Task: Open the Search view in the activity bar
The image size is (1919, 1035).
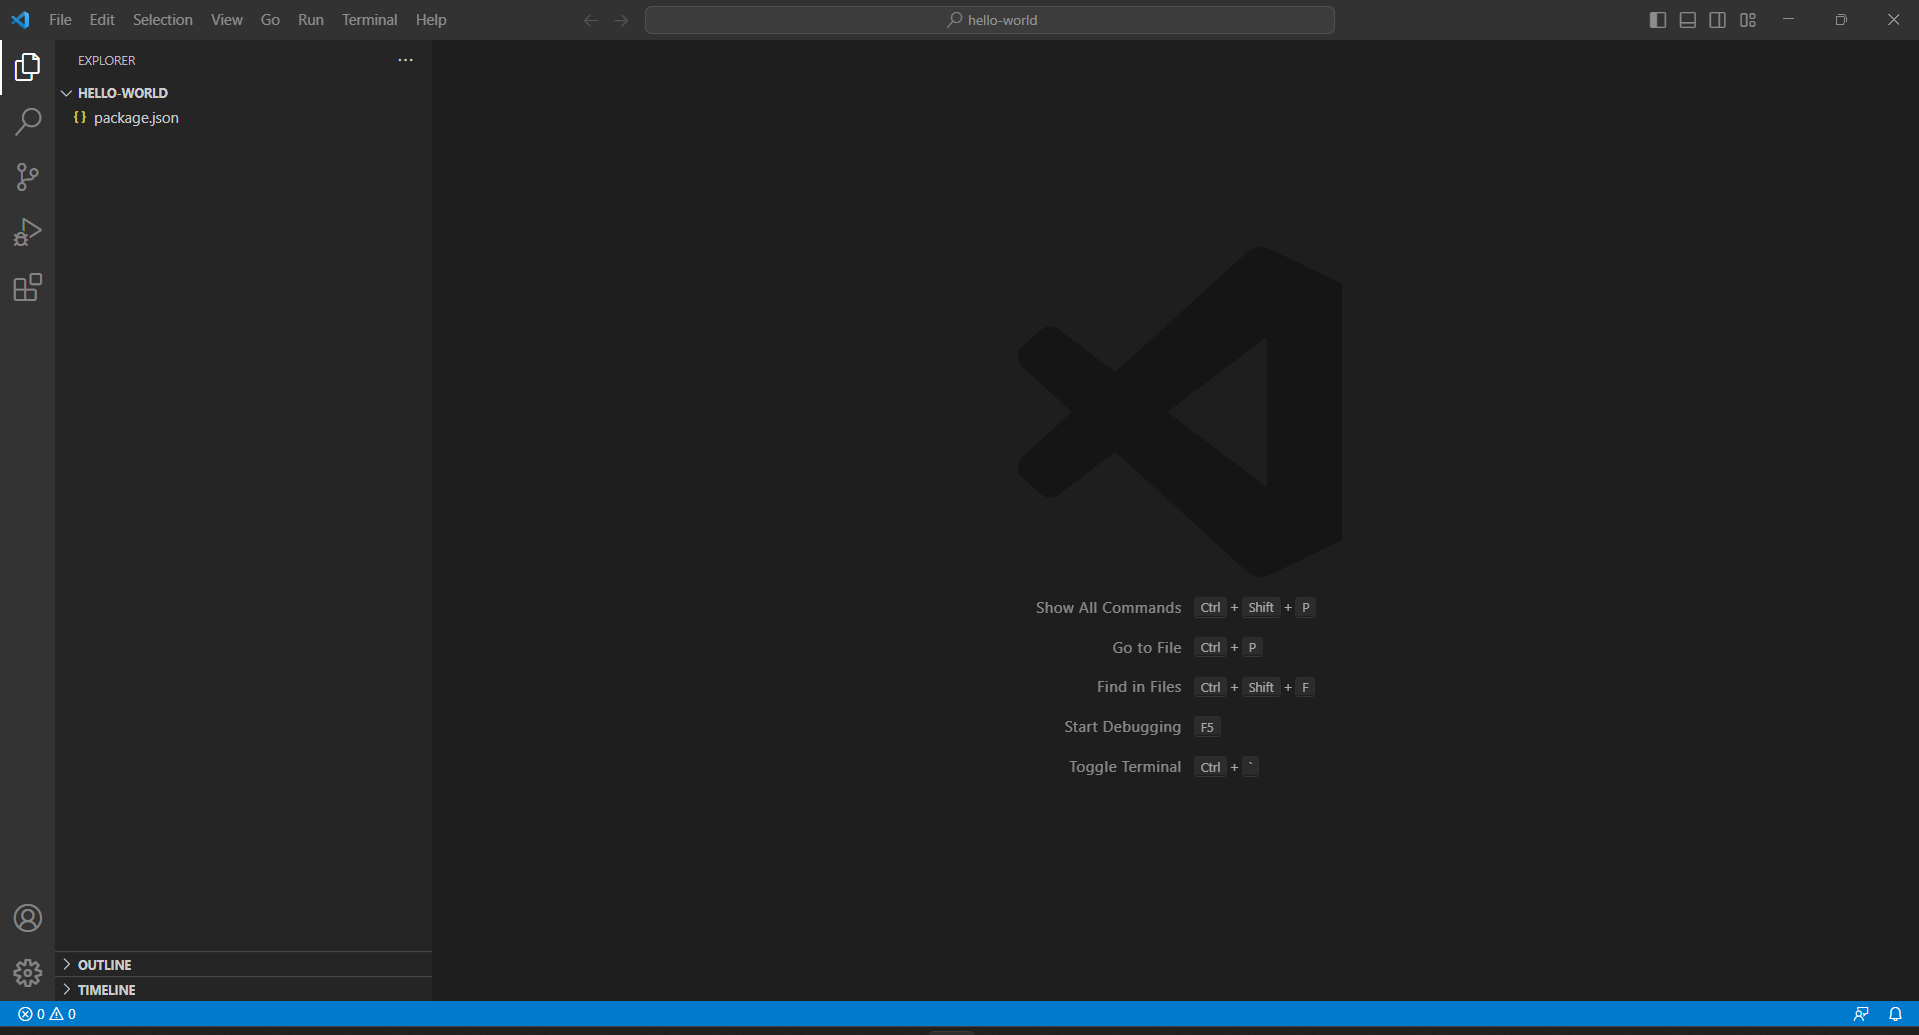Action: 27,121
